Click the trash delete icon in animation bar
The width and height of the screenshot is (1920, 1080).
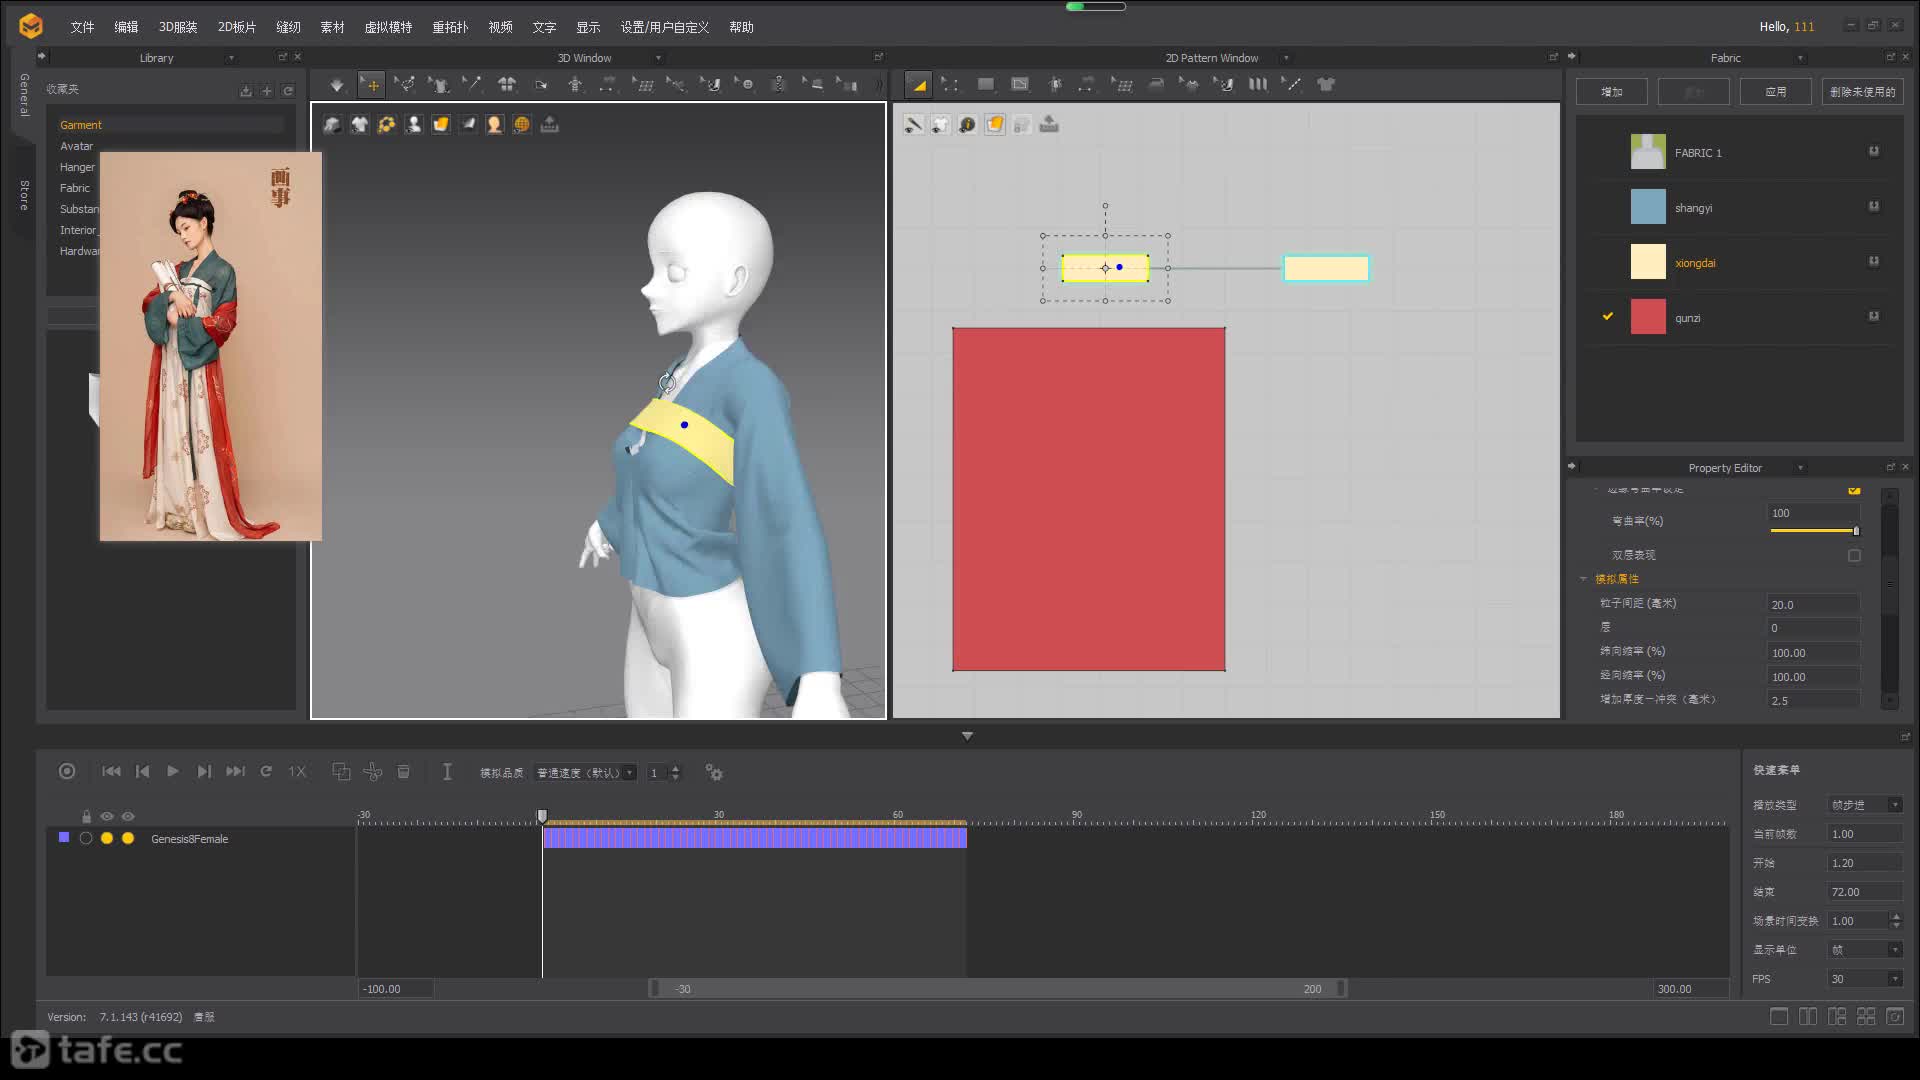pyautogui.click(x=404, y=771)
